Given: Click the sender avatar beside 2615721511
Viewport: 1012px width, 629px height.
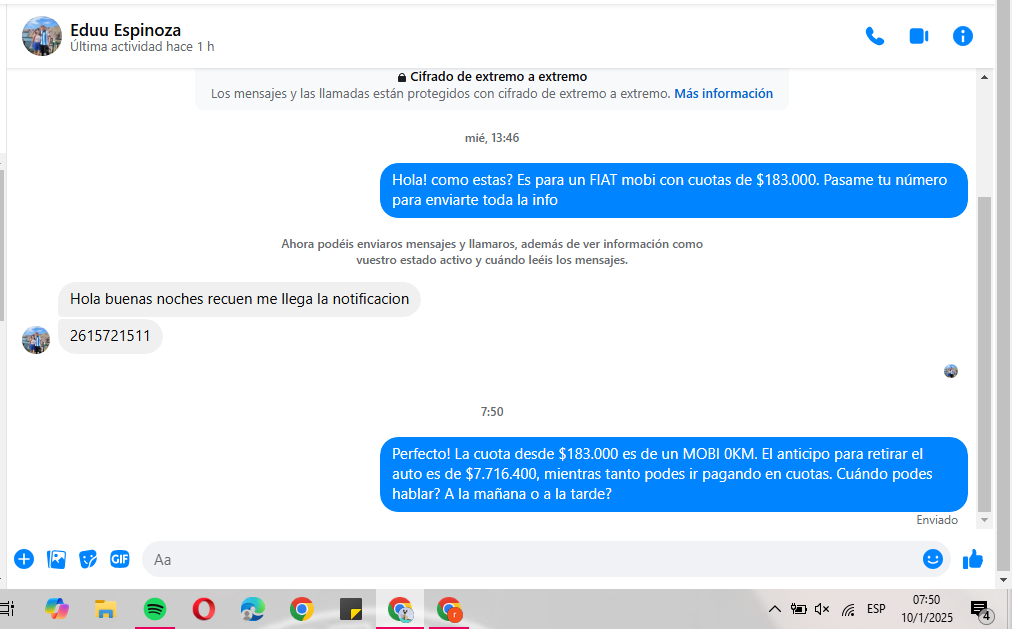Looking at the screenshot, I should (36, 340).
